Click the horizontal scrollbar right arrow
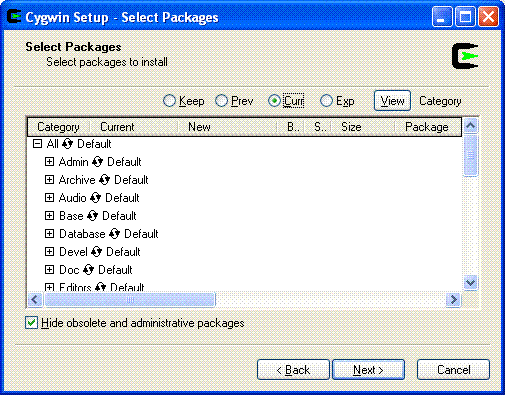The height and width of the screenshot is (395, 505). 453,300
